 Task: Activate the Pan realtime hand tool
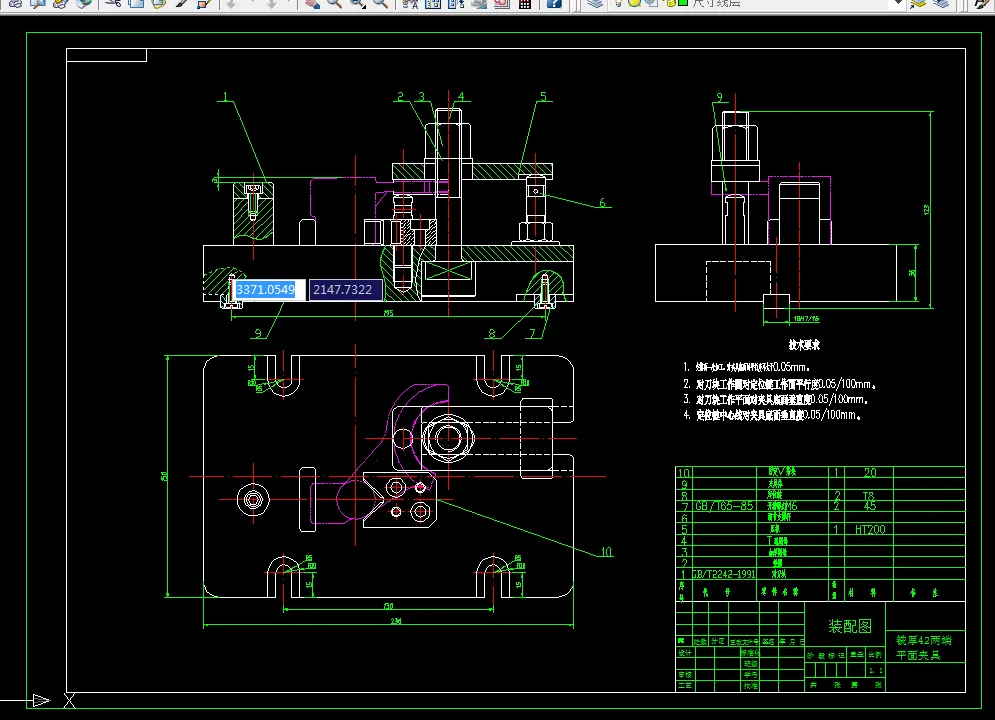(x=311, y=4)
